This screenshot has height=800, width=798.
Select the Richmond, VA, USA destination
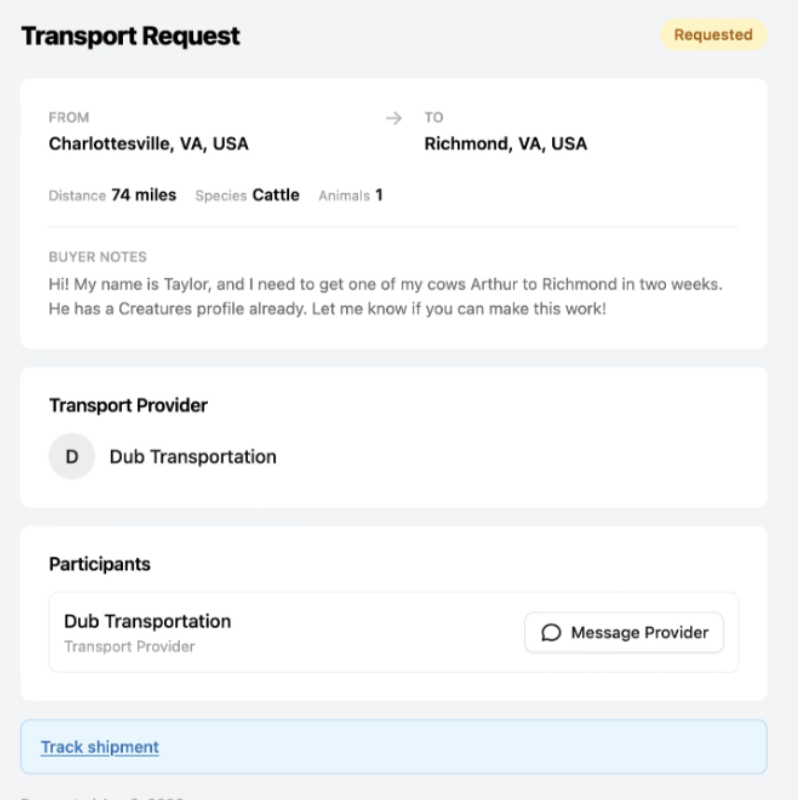pos(506,144)
